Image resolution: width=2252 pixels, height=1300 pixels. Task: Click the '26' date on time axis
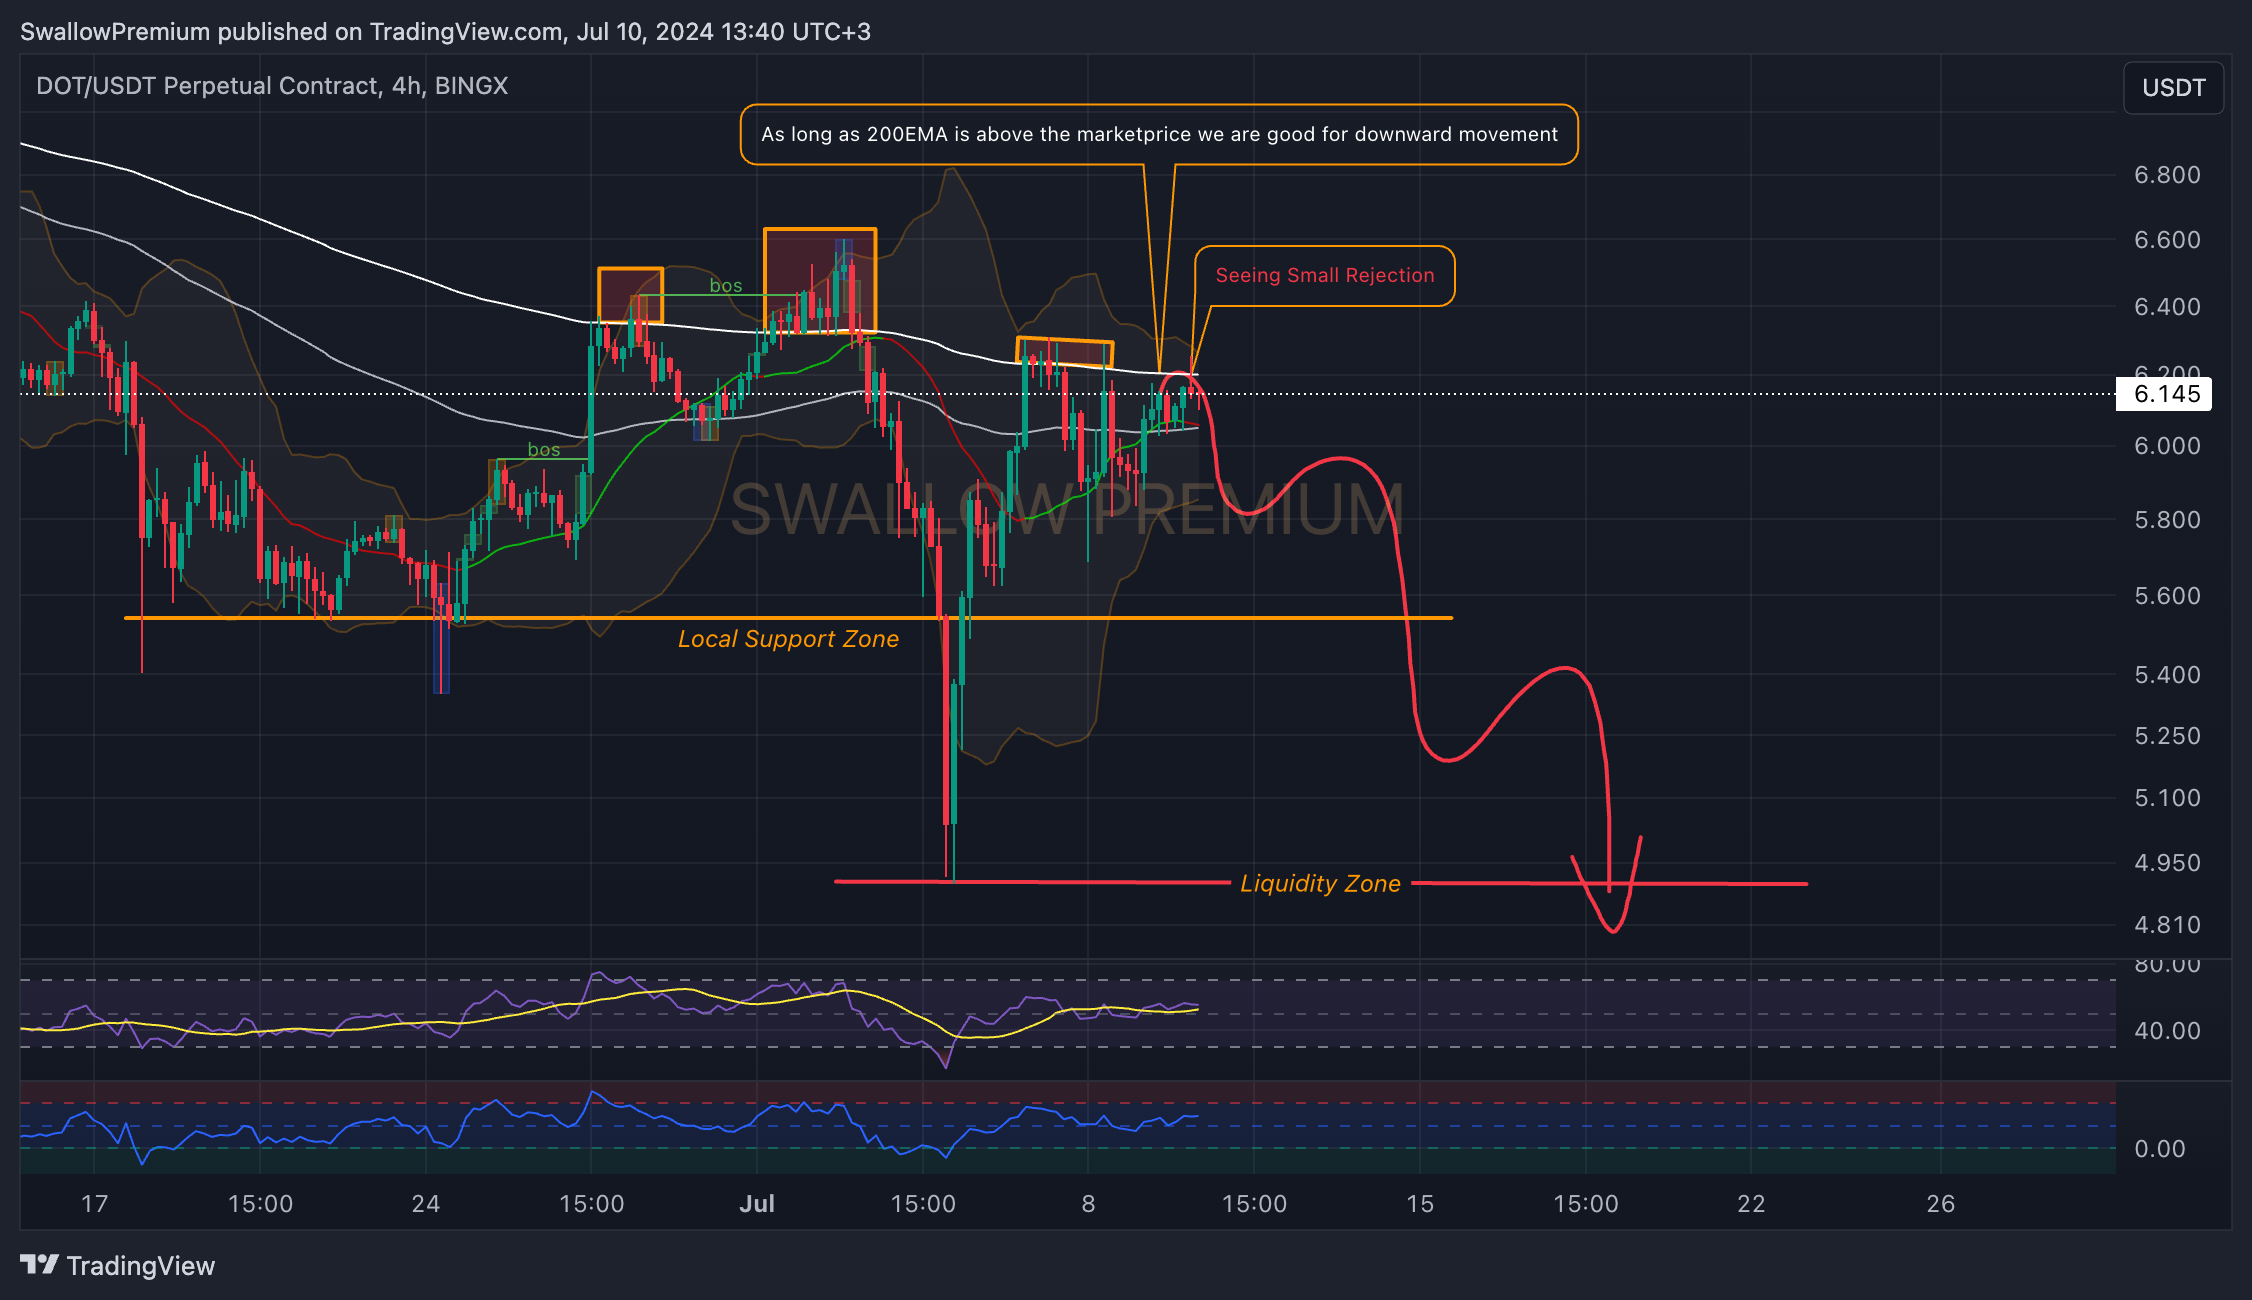(1940, 1204)
